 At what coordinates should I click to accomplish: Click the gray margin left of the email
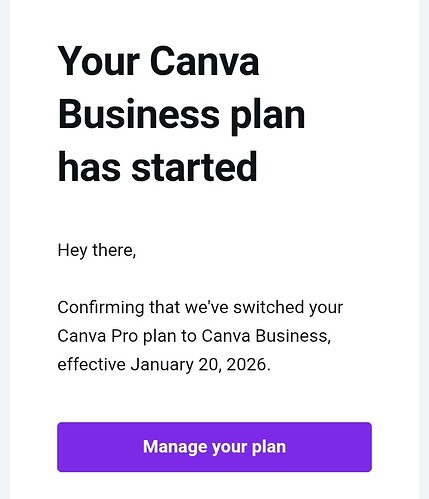click(4, 249)
